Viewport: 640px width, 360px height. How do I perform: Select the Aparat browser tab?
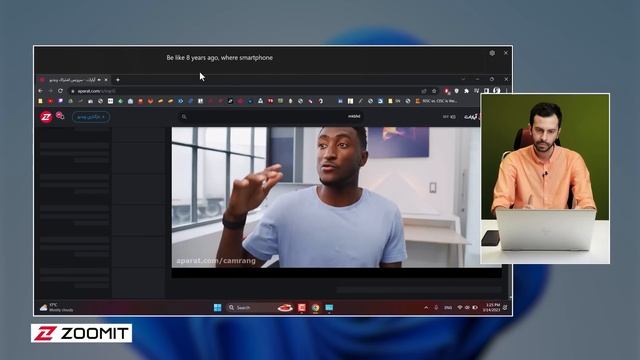(x=73, y=80)
